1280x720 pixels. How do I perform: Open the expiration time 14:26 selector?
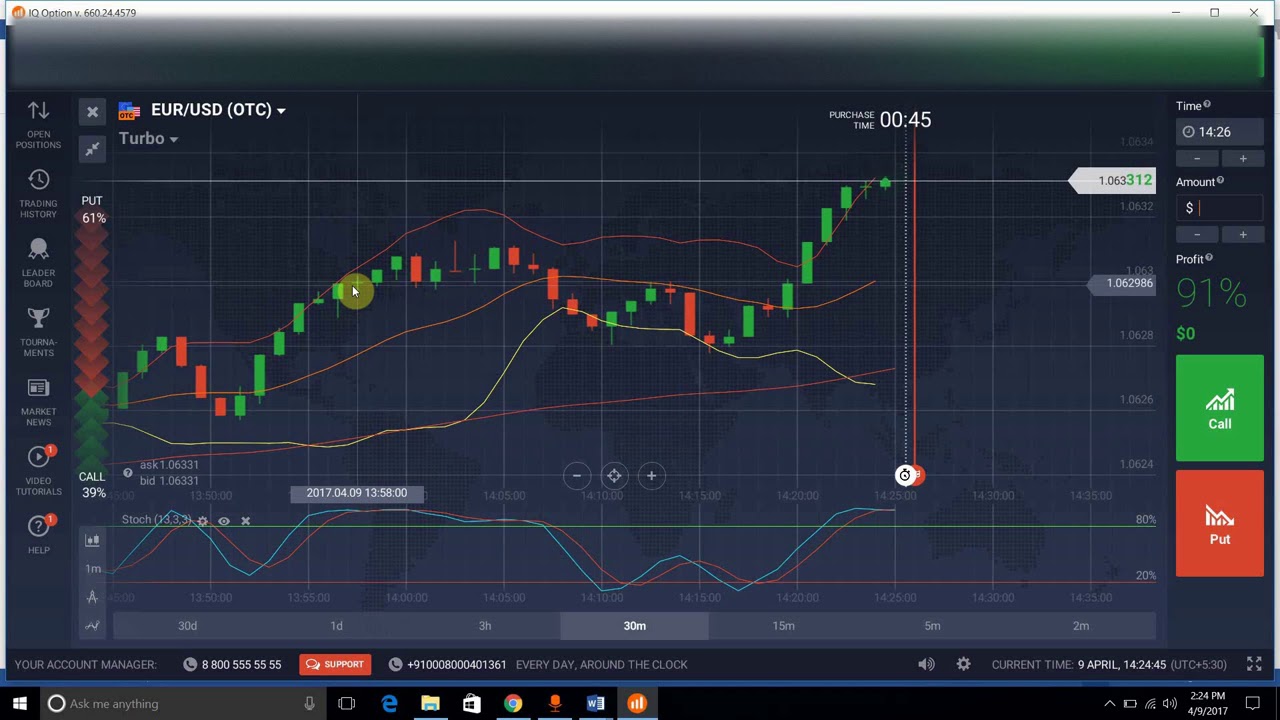pyautogui.click(x=1220, y=132)
